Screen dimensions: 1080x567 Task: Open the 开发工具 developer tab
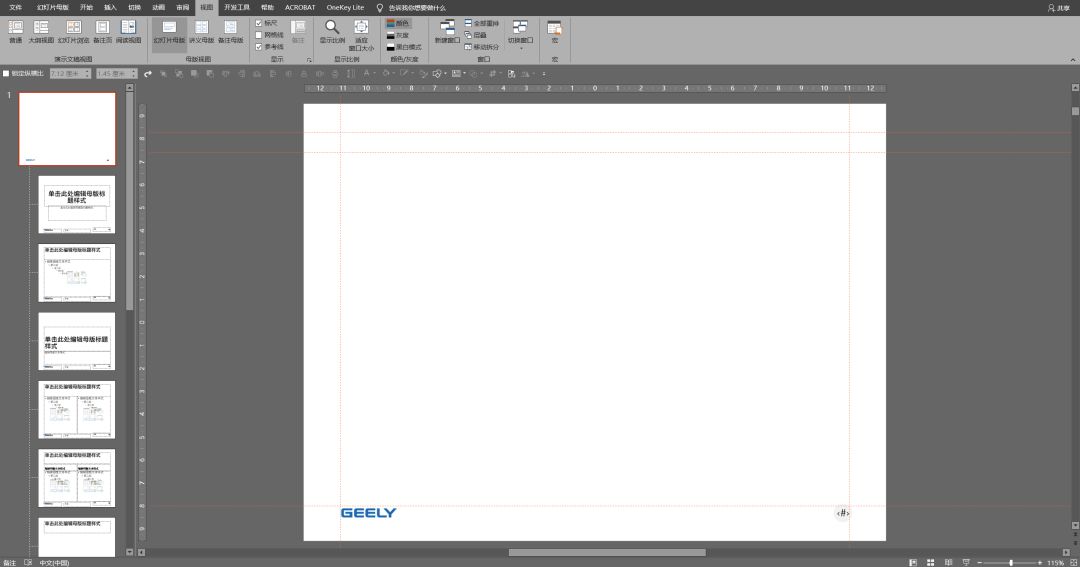pyautogui.click(x=236, y=7)
